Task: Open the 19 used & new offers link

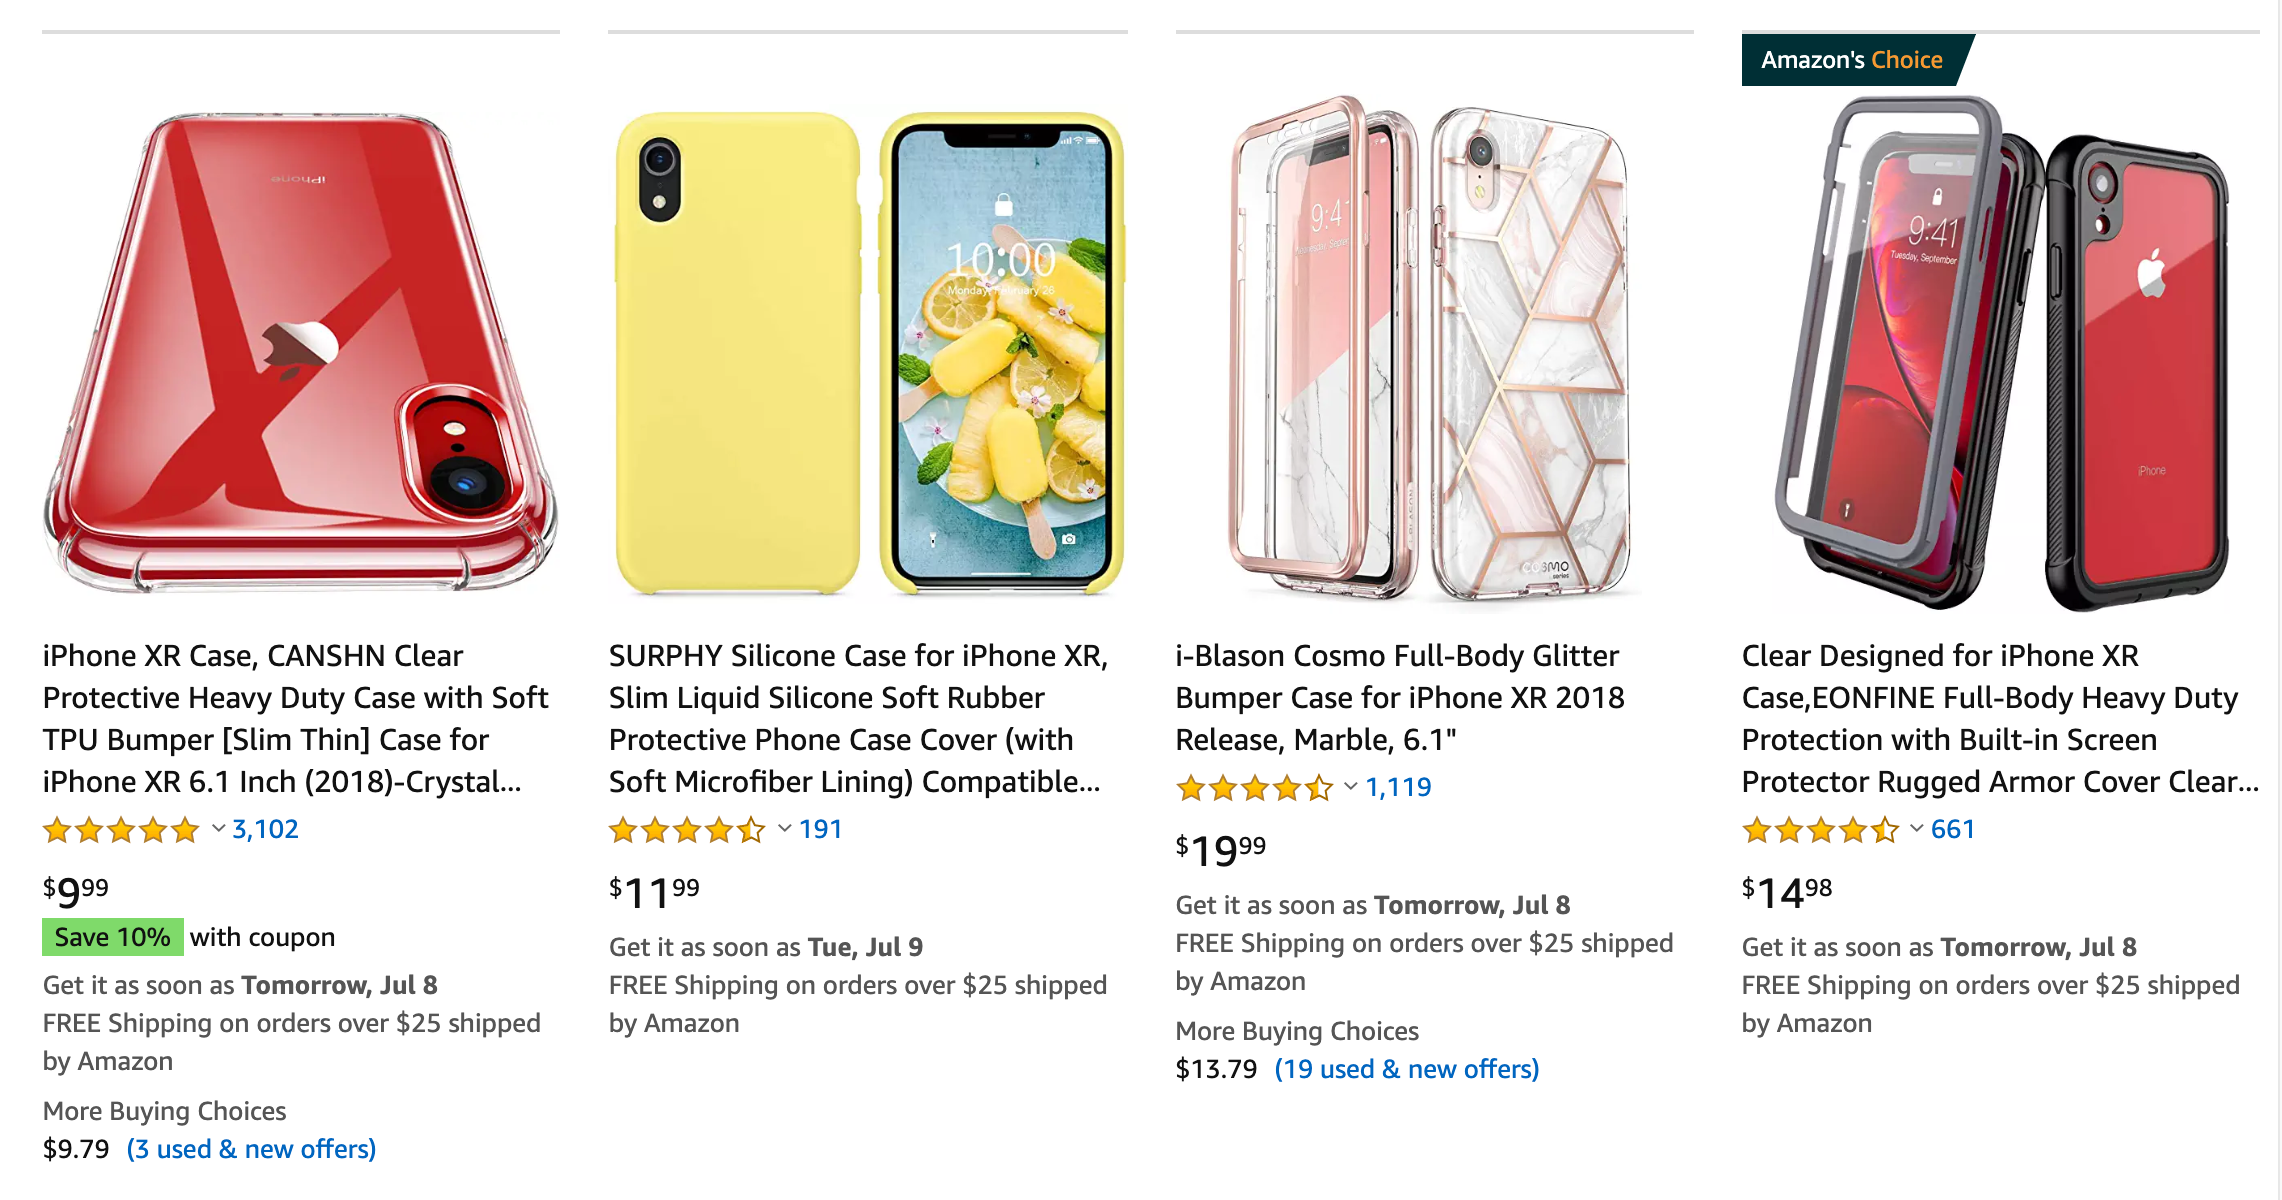Action: (1408, 1069)
